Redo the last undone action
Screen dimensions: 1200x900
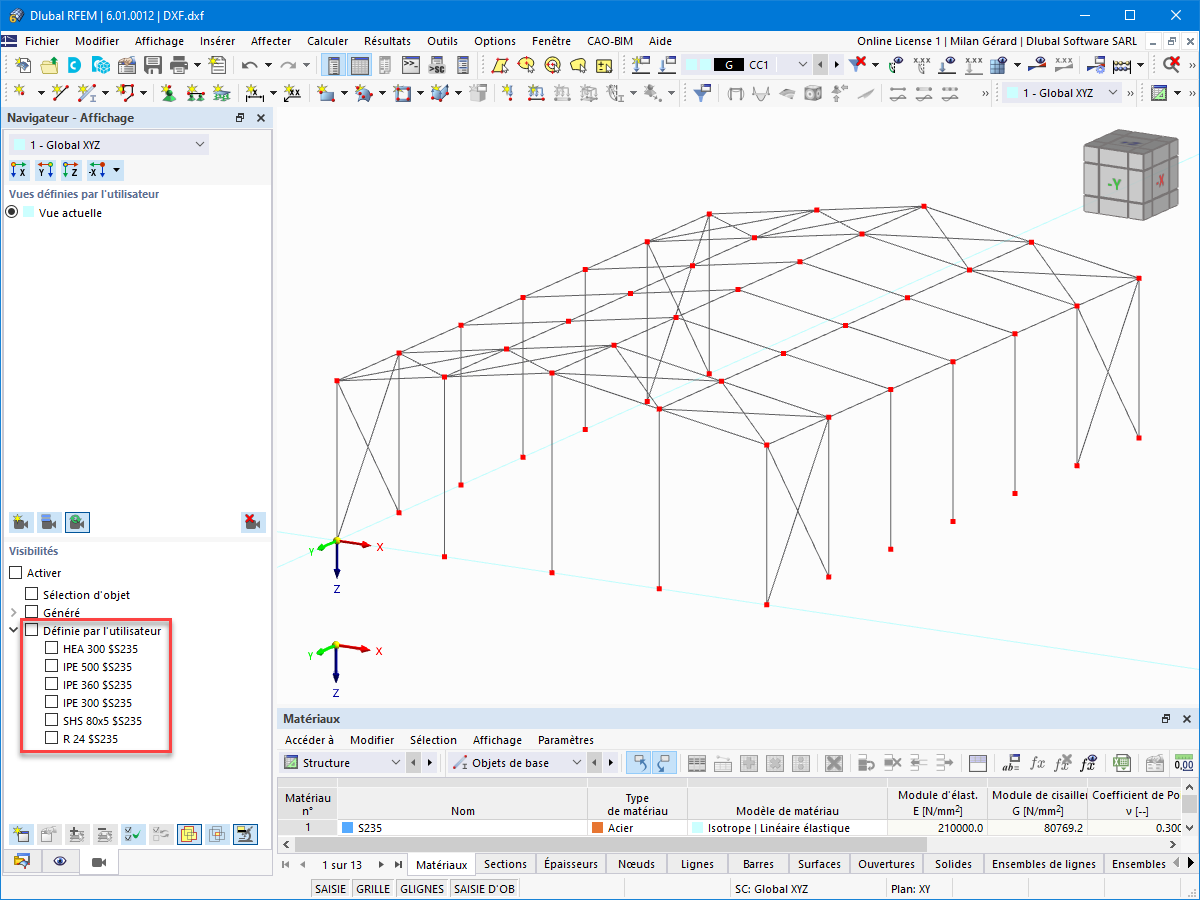[x=289, y=65]
